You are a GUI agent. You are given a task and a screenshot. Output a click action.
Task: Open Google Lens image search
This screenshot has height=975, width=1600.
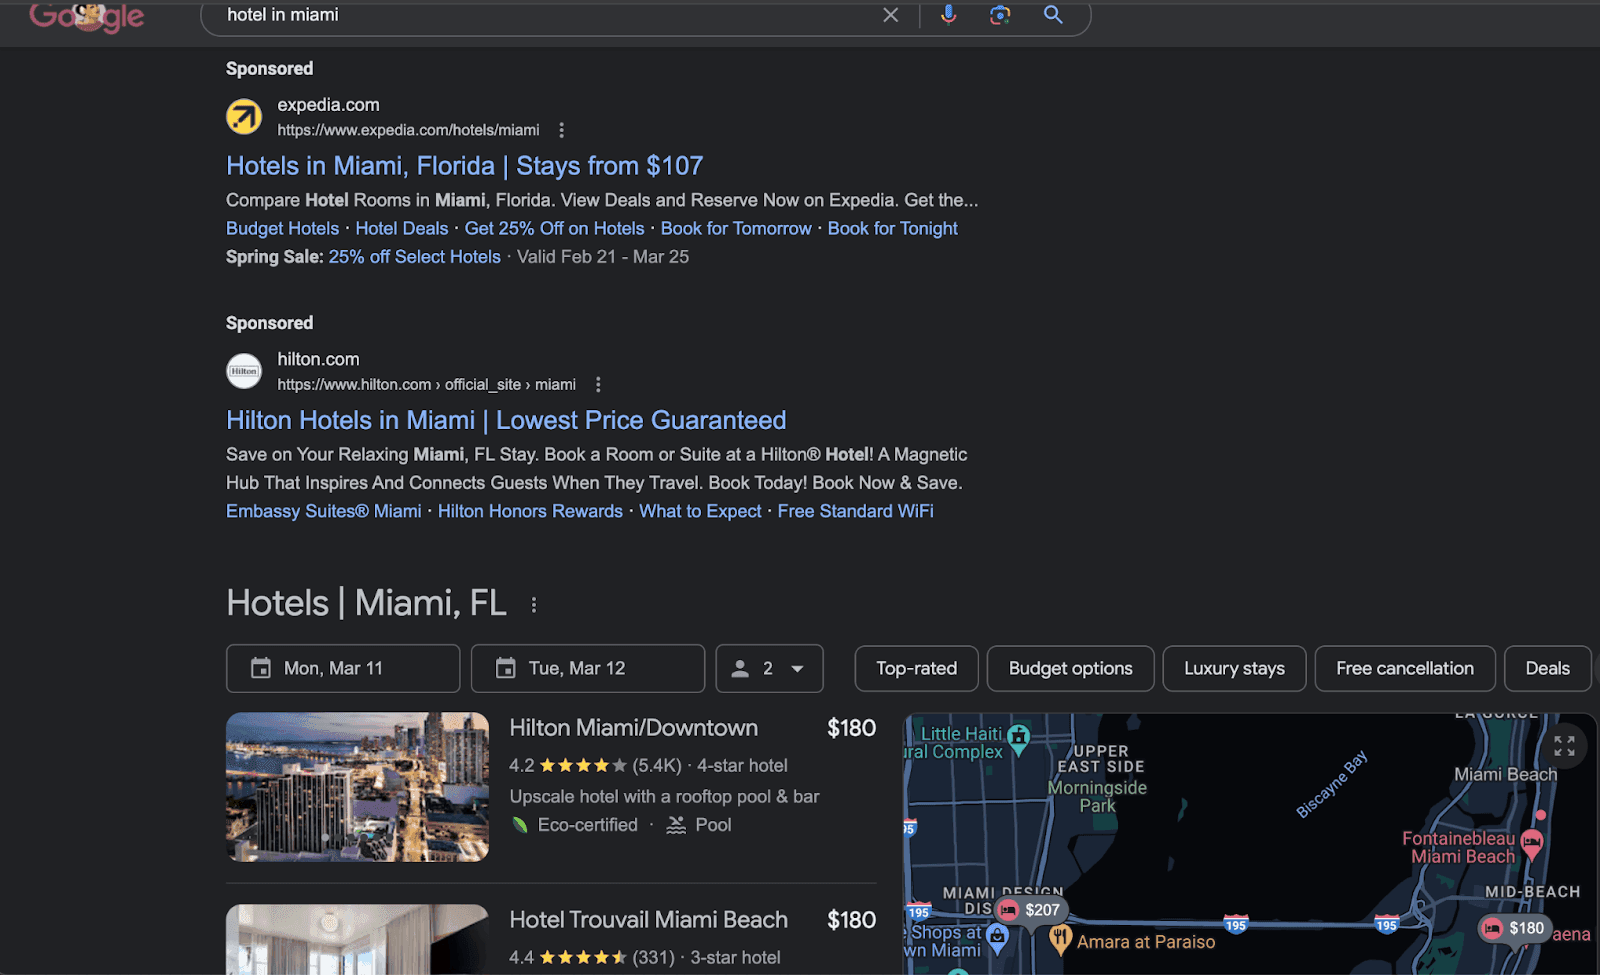[x=1000, y=15]
